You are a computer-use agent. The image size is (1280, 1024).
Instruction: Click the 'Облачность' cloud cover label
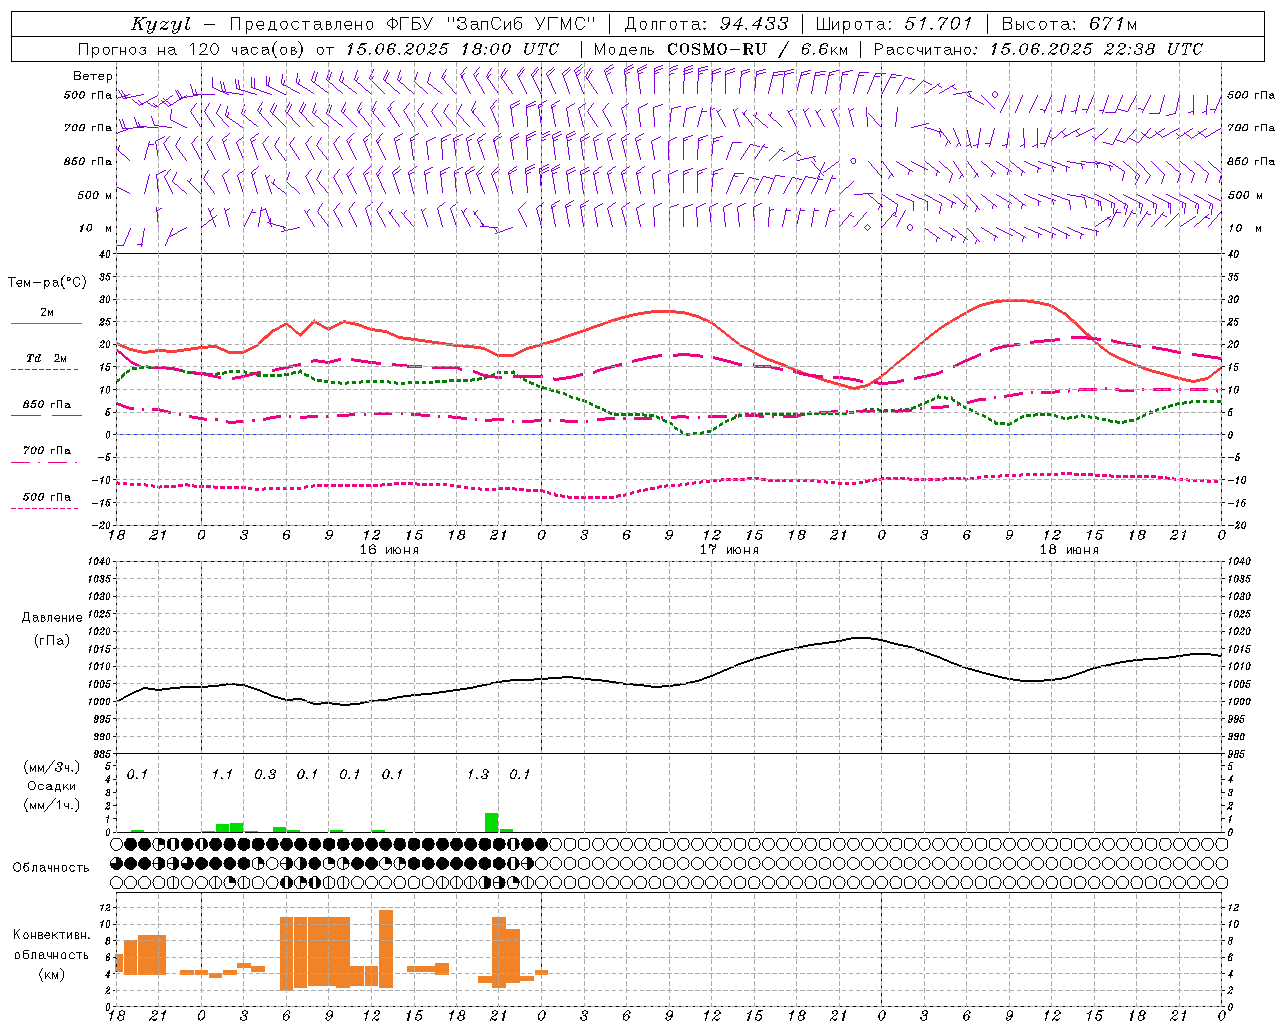coord(51,868)
